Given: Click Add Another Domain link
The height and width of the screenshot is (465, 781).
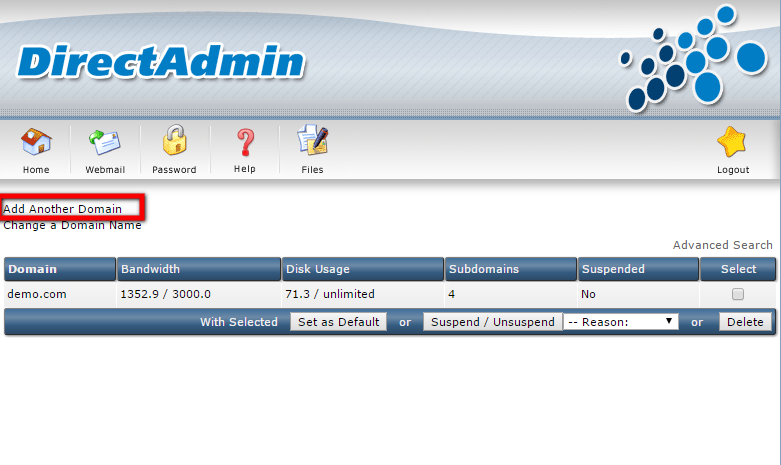Looking at the screenshot, I should point(62,209).
